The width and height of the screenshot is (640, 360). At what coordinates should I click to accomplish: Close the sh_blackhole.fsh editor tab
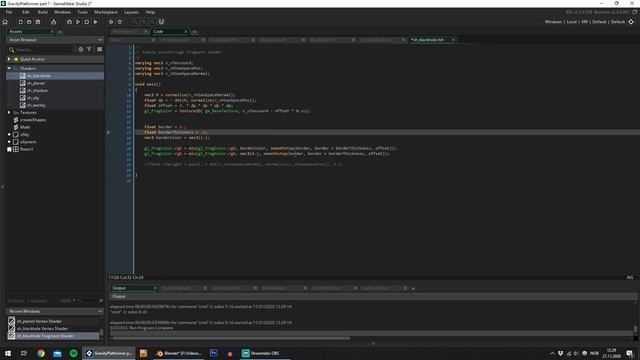(x=453, y=40)
